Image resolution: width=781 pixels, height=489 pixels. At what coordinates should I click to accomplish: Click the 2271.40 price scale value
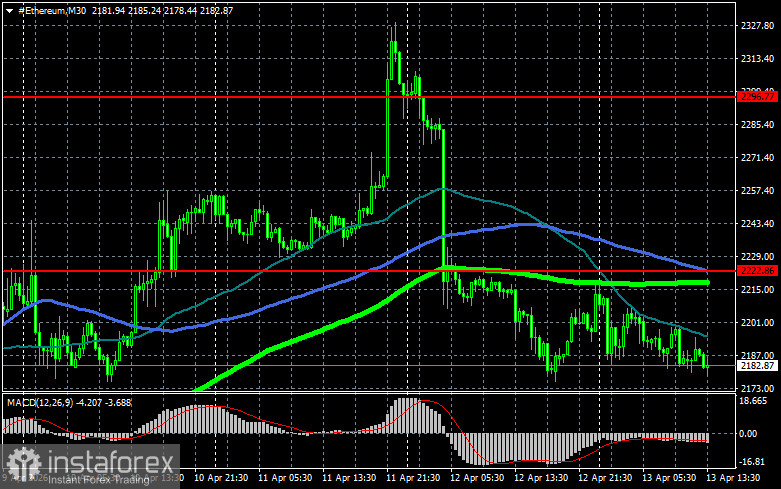tap(757, 157)
